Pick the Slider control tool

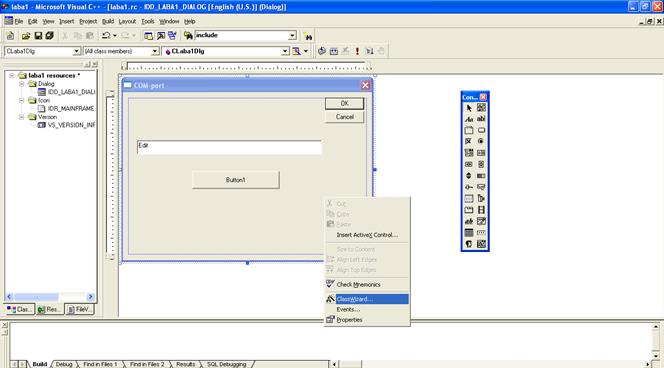coord(469,187)
